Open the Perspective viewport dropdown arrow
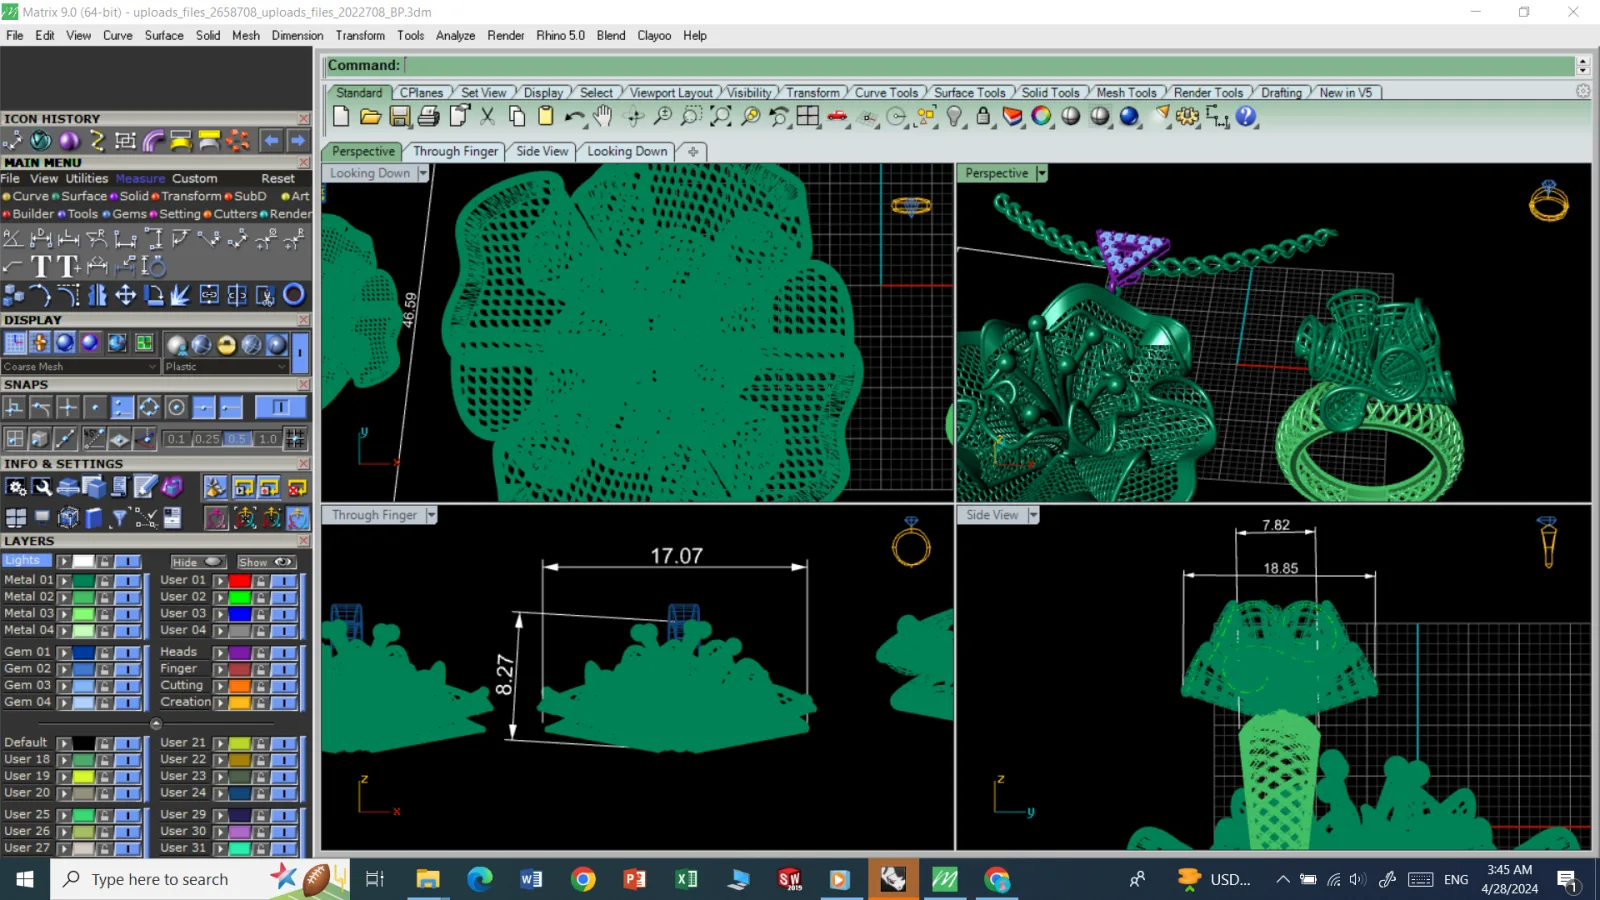The width and height of the screenshot is (1600, 900). 1041,173
